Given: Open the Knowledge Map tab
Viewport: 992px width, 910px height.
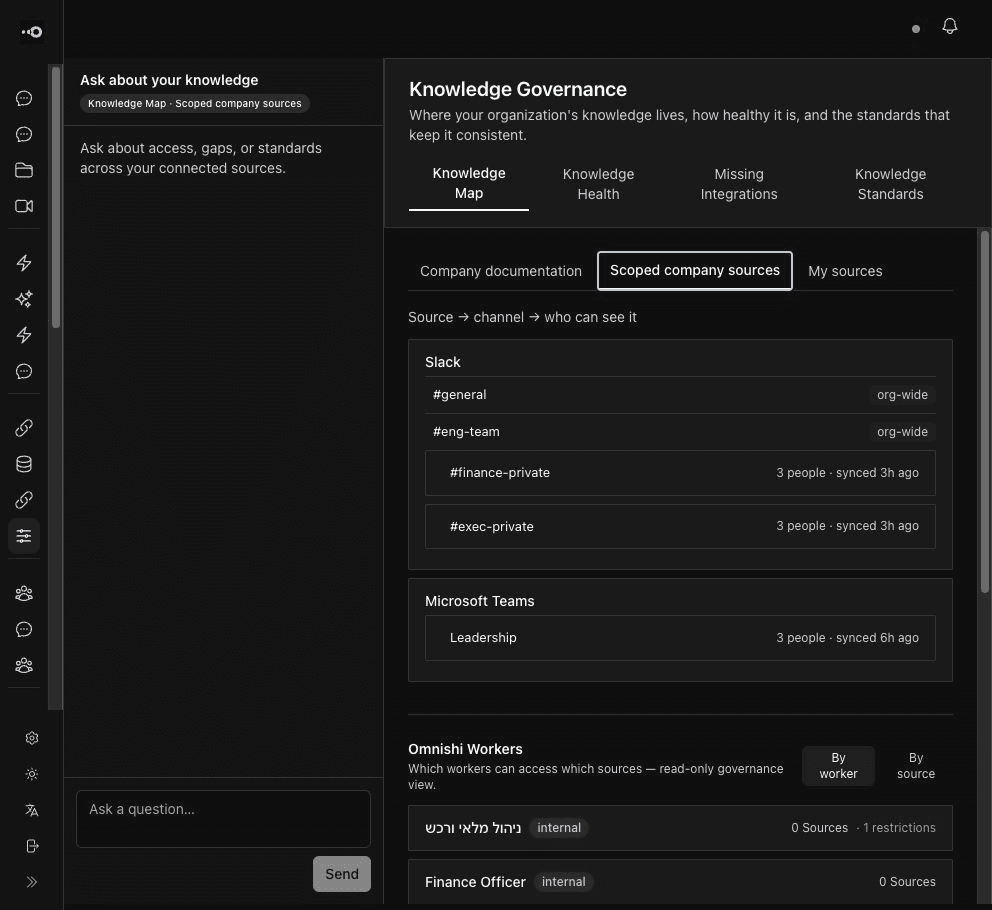Looking at the screenshot, I should coord(469,184).
